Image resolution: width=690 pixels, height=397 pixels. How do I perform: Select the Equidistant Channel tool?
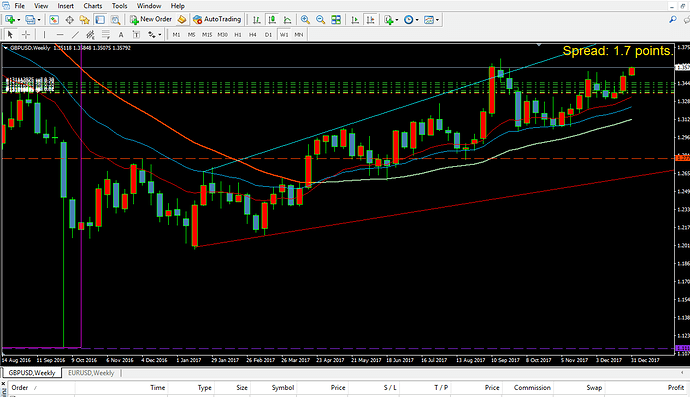tap(90, 34)
